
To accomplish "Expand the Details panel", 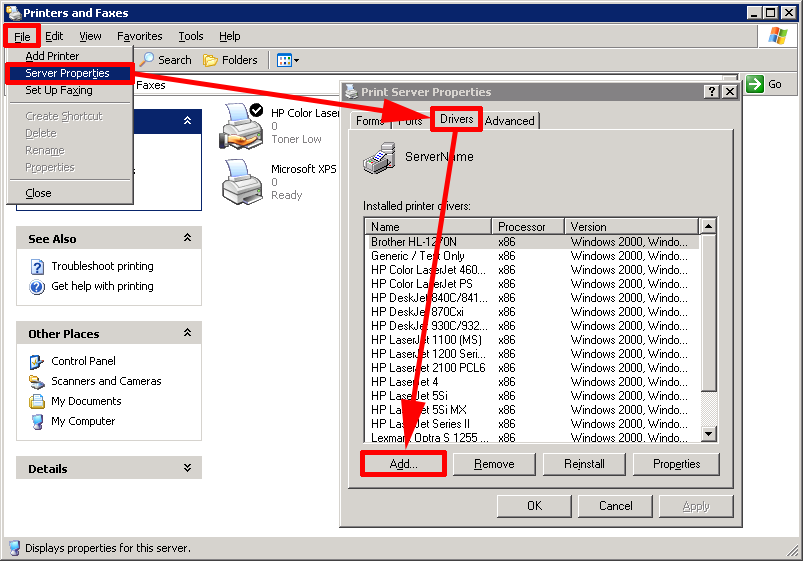I will (x=187, y=468).
